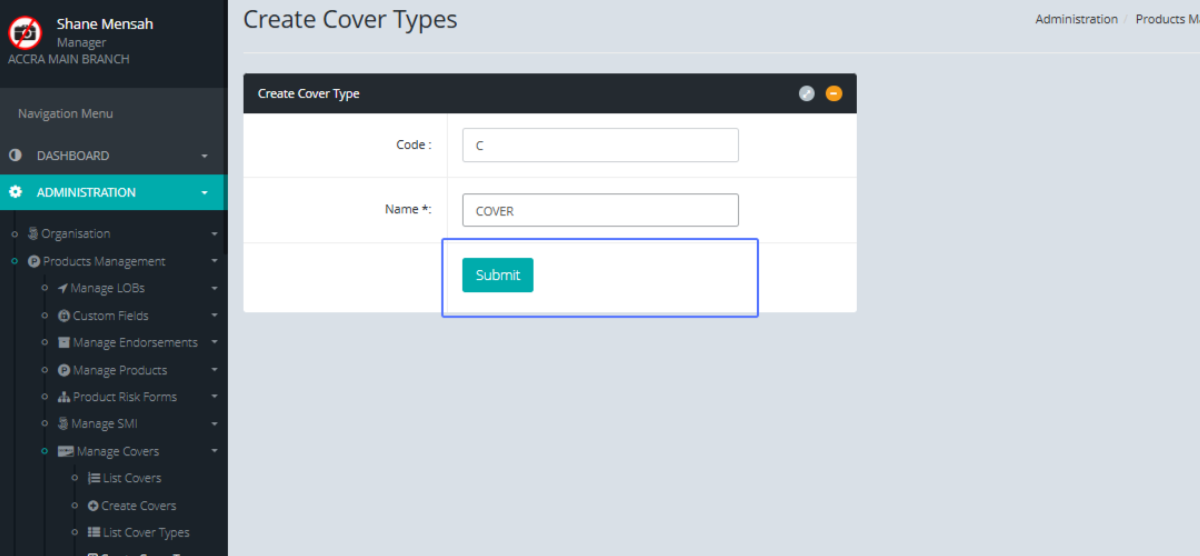1200x556 pixels.
Task: Click the user profile avatar
Action: click(x=25, y=33)
